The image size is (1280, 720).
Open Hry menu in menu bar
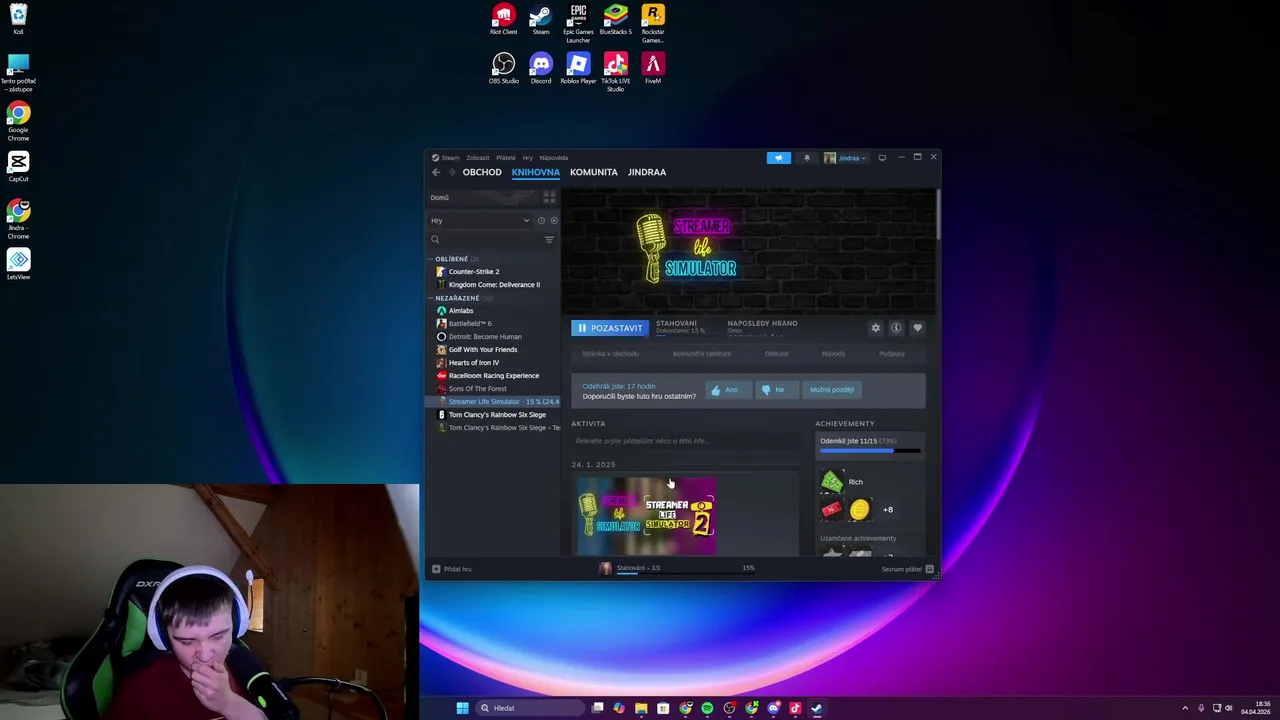pos(528,158)
